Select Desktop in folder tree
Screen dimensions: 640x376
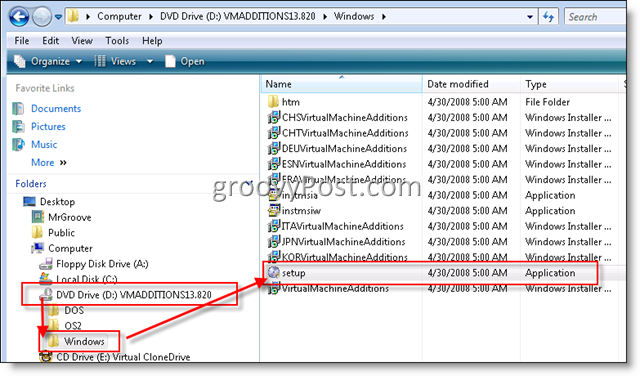pyautogui.click(x=57, y=202)
